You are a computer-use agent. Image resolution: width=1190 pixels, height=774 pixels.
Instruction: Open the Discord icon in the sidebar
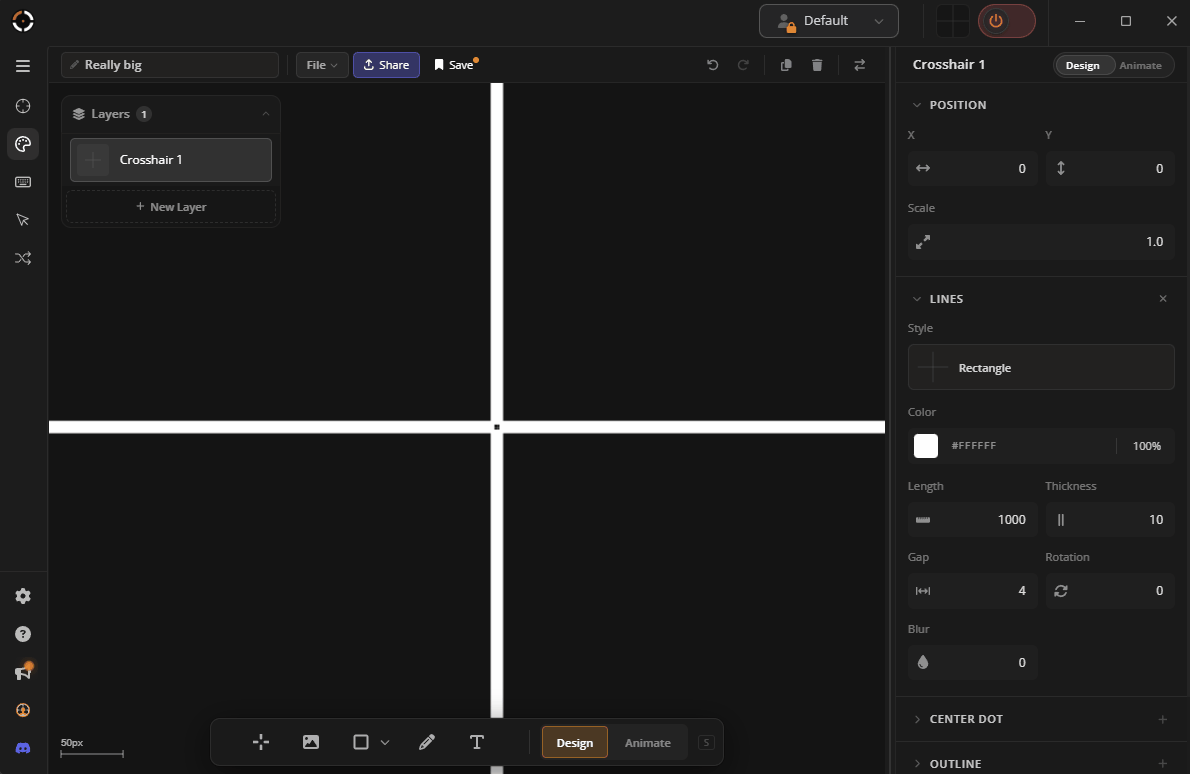click(x=23, y=748)
